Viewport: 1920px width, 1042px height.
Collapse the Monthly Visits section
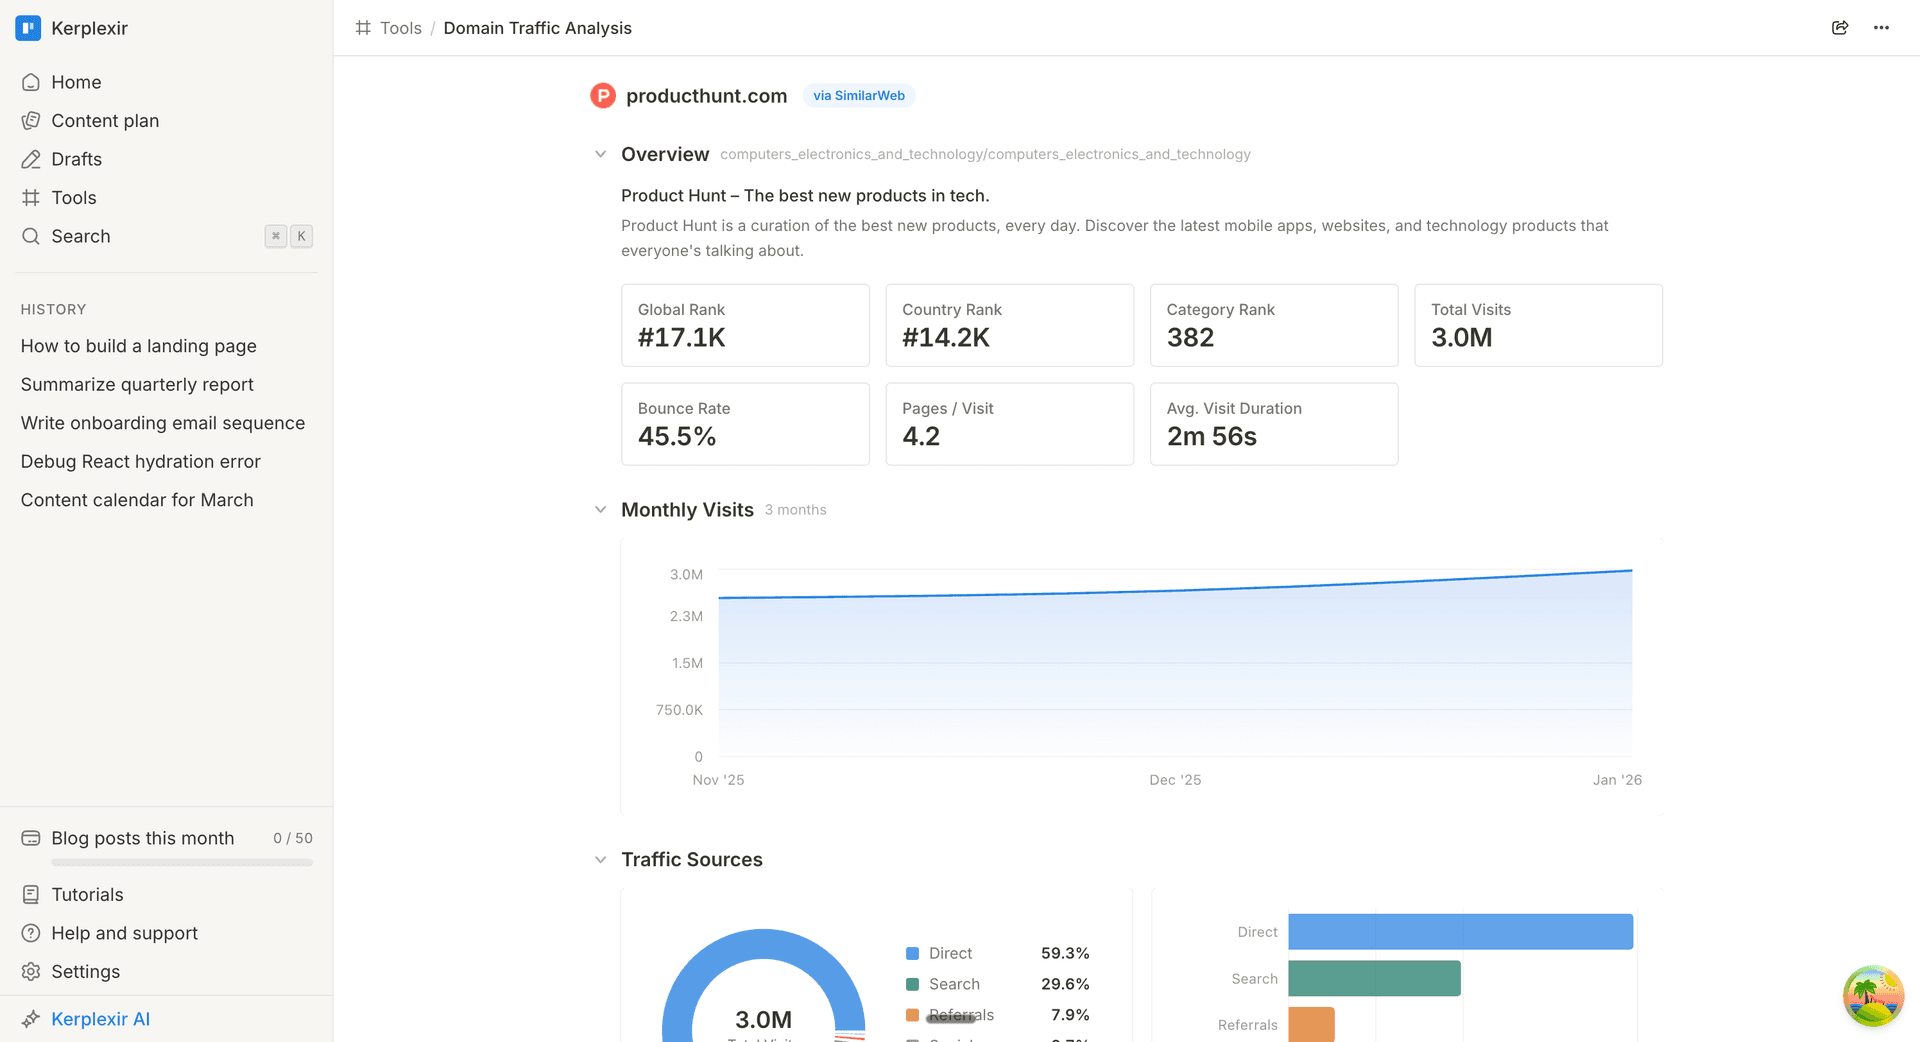(600, 510)
